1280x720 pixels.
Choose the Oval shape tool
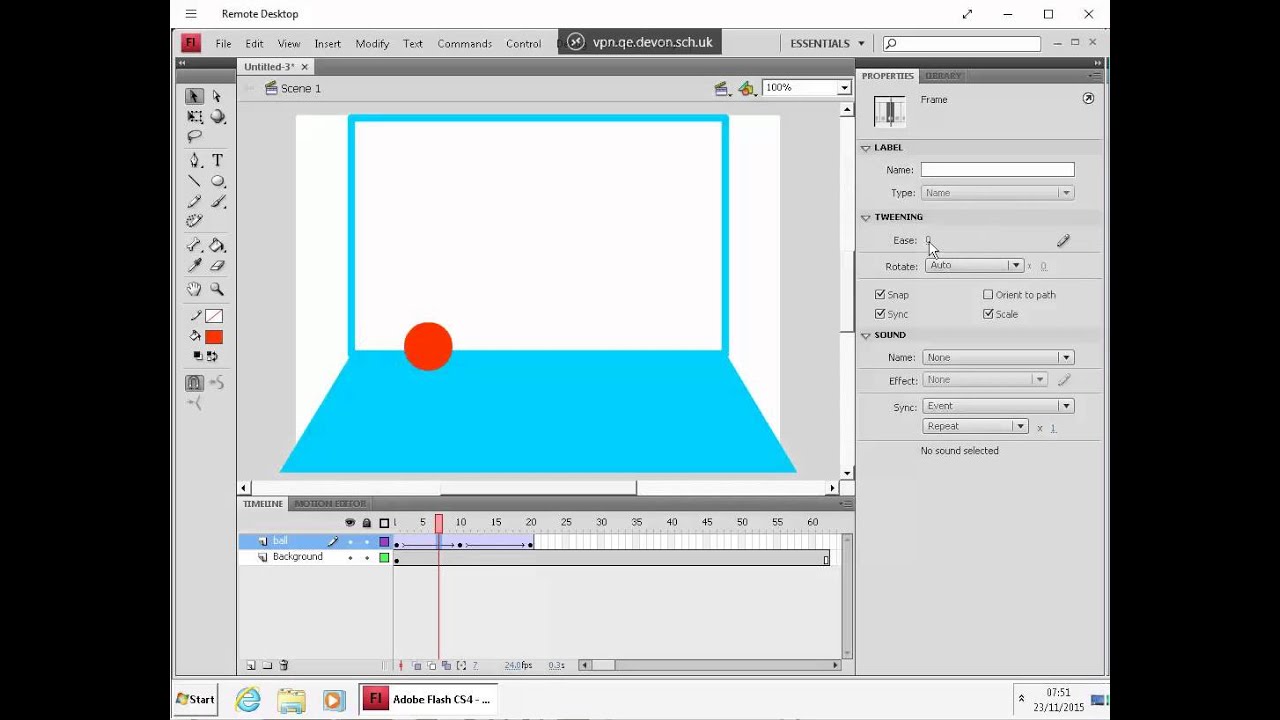tap(217, 181)
